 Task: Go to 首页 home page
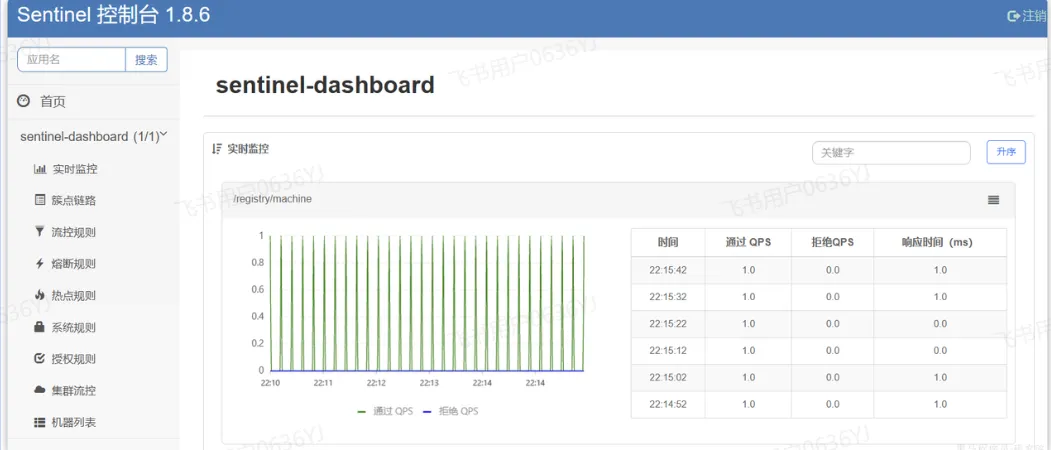click(x=53, y=102)
